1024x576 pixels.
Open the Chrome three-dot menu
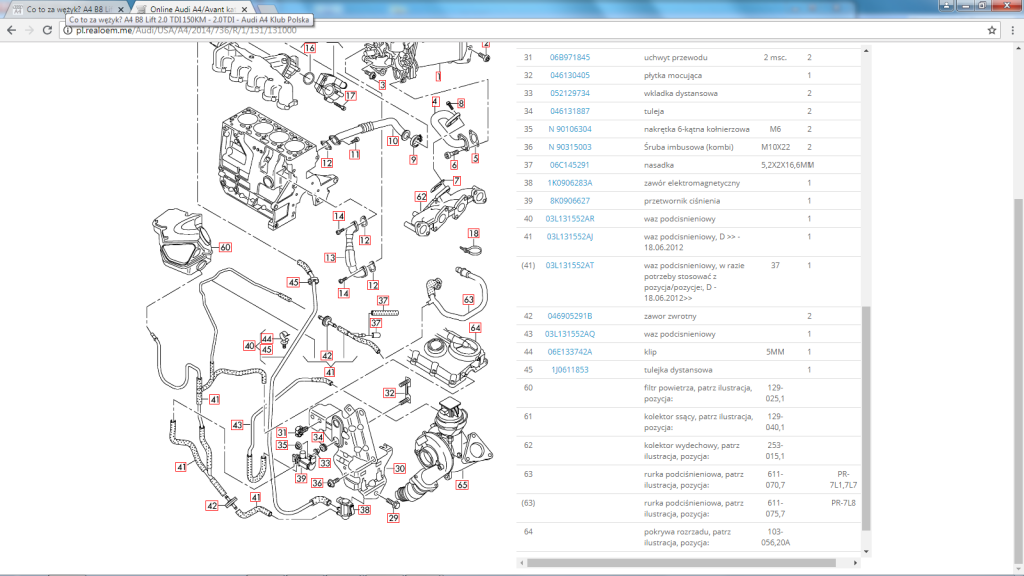pyautogui.click(x=1013, y=30)
